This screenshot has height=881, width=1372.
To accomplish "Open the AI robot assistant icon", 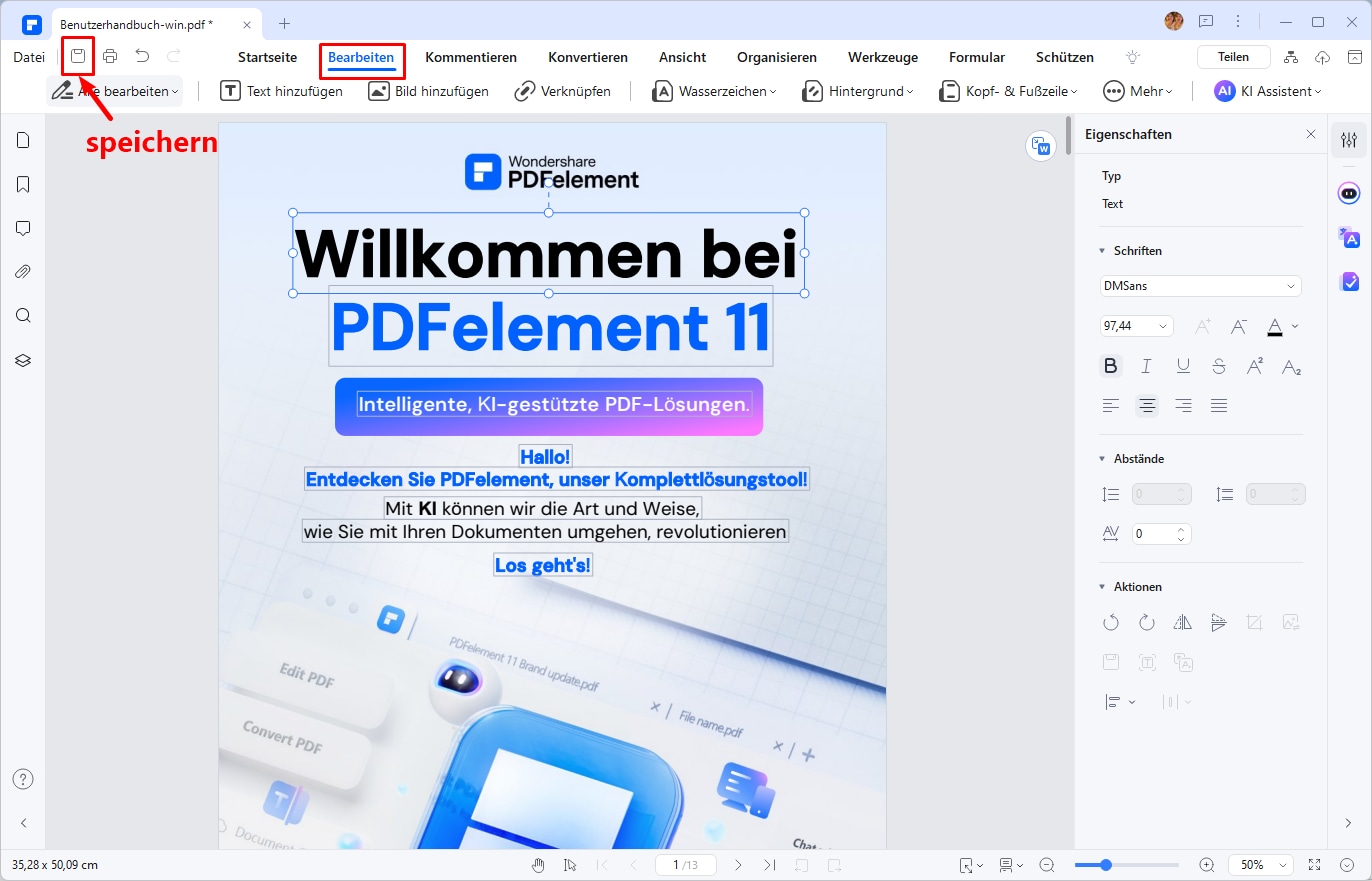I will 1349,193.
